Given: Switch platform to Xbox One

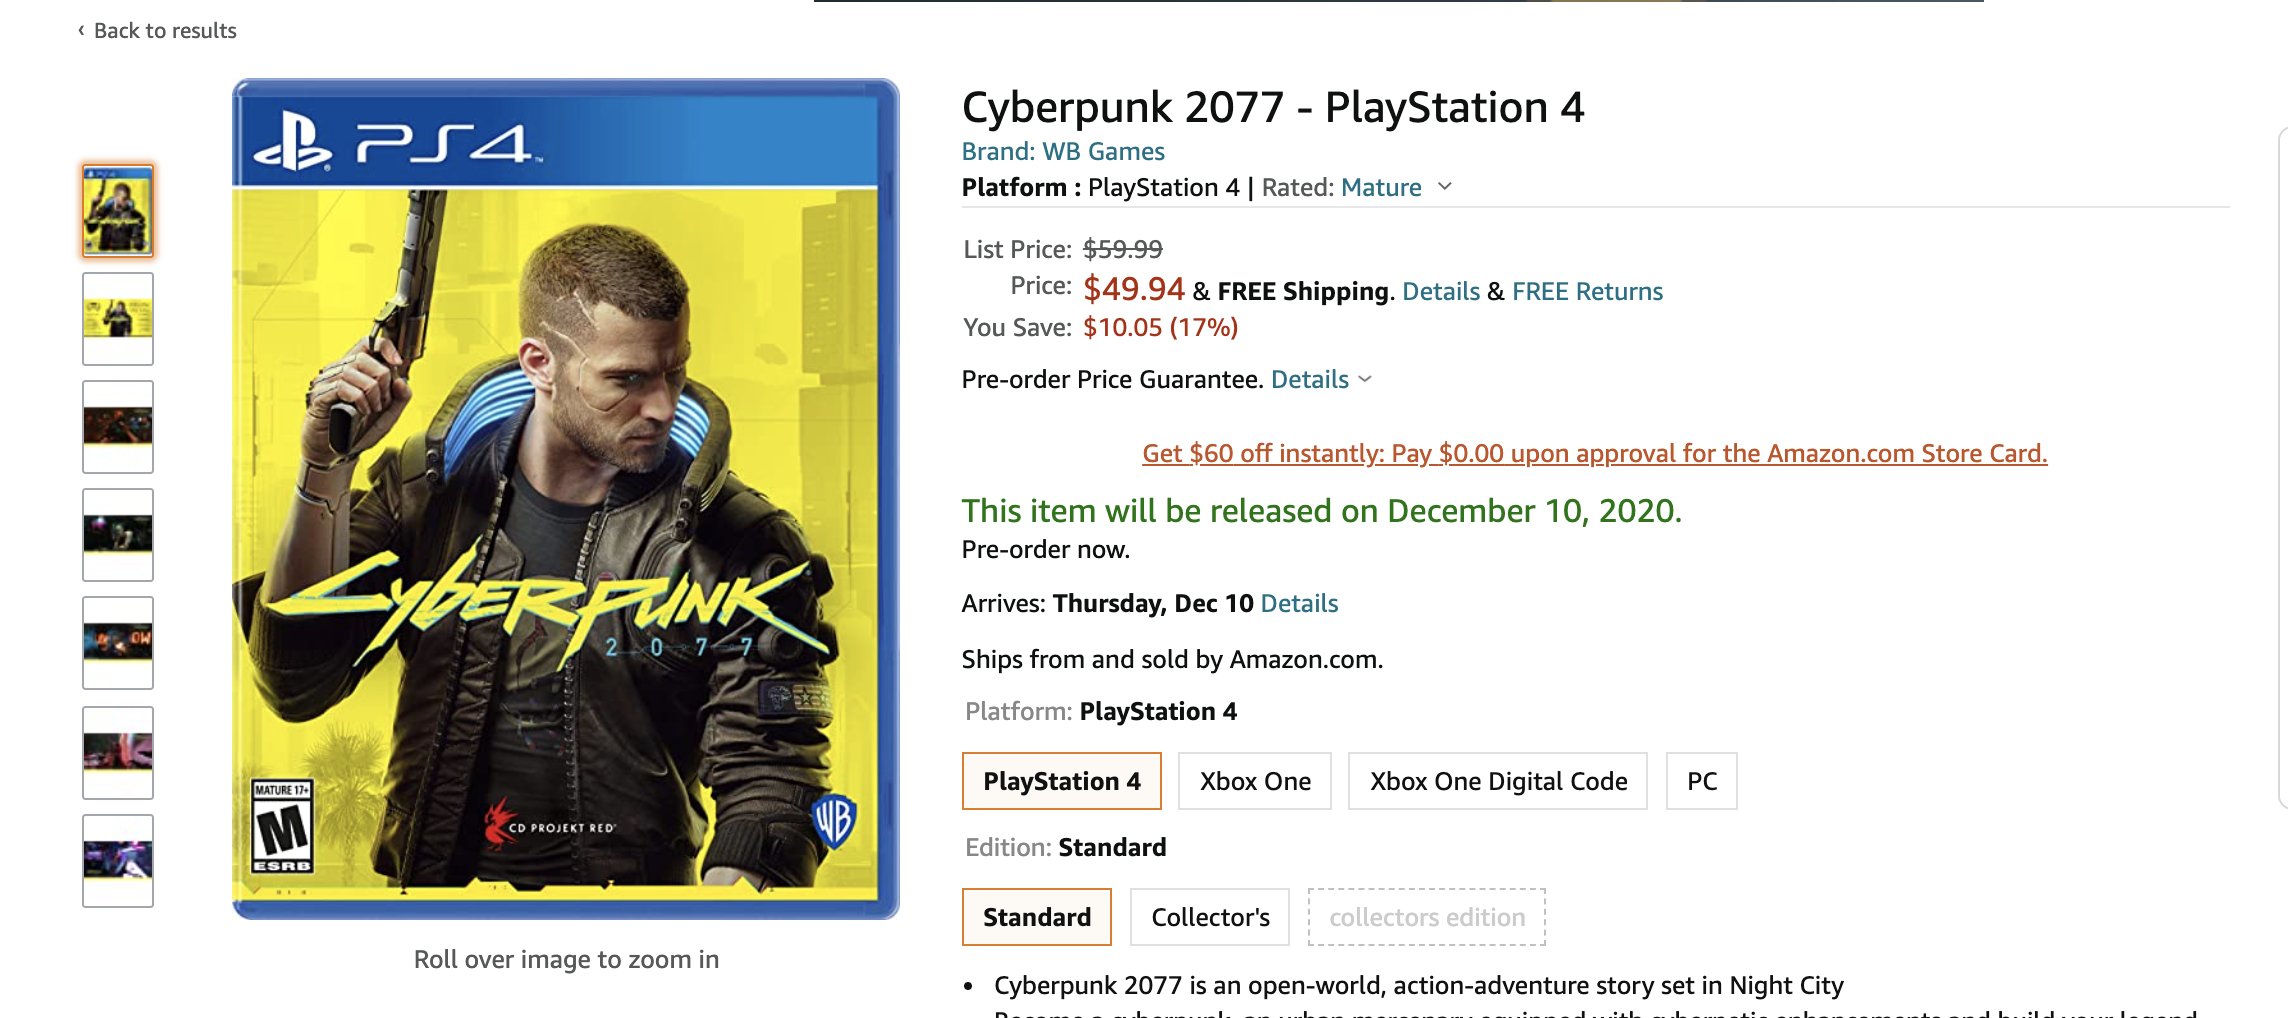Looking at the screenshot, I should (x=1255, y=781).
